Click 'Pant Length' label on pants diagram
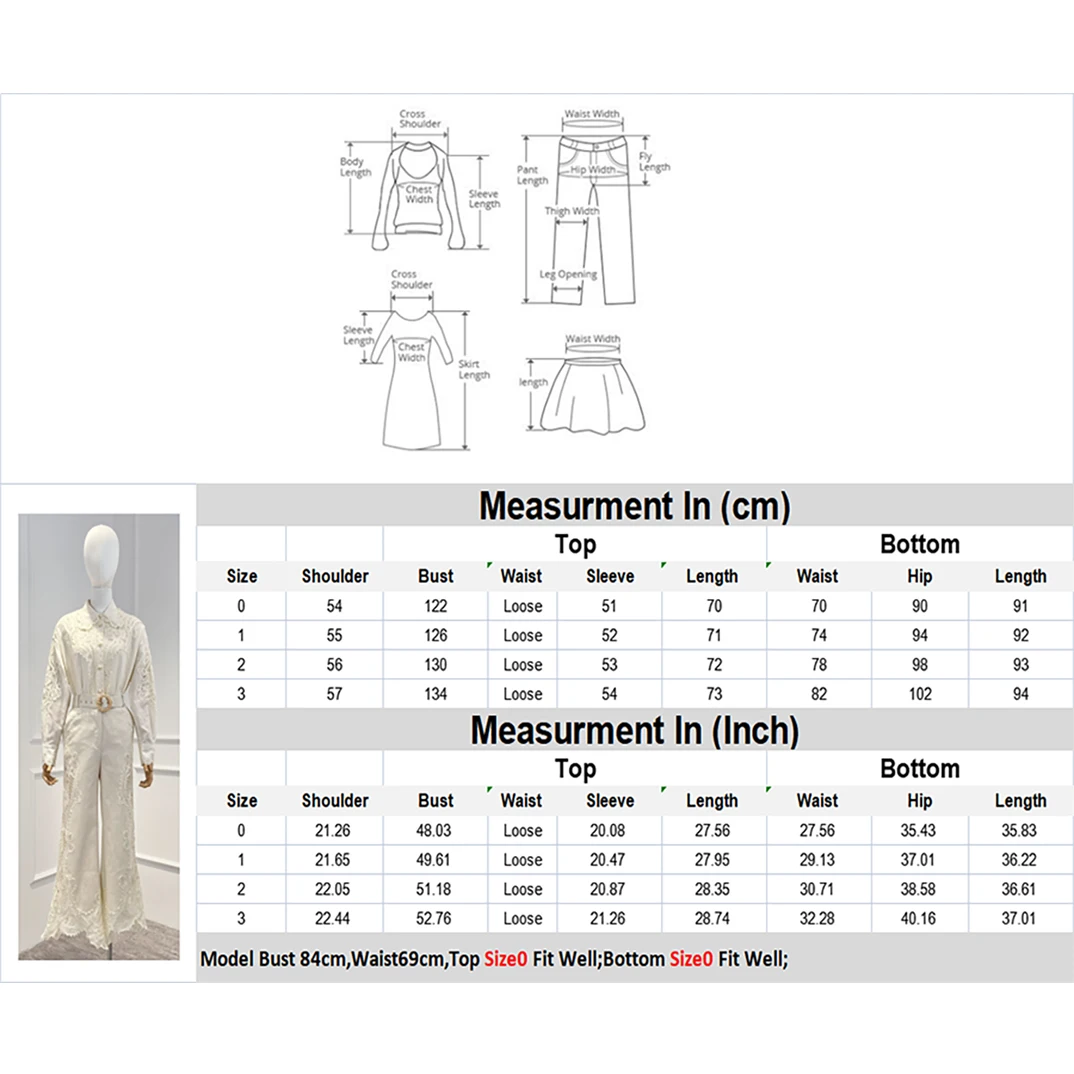This screenshot has width=1074, height=1074. 532,175
